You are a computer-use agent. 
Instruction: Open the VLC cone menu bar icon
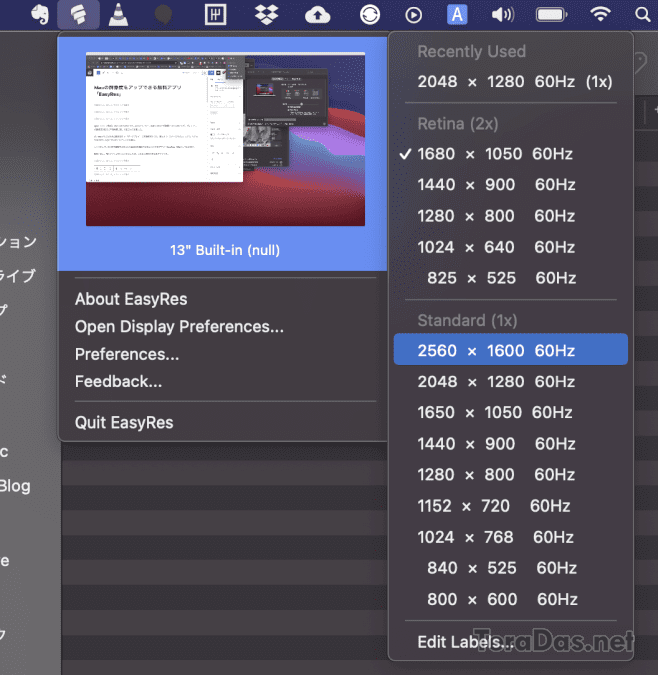118,15
